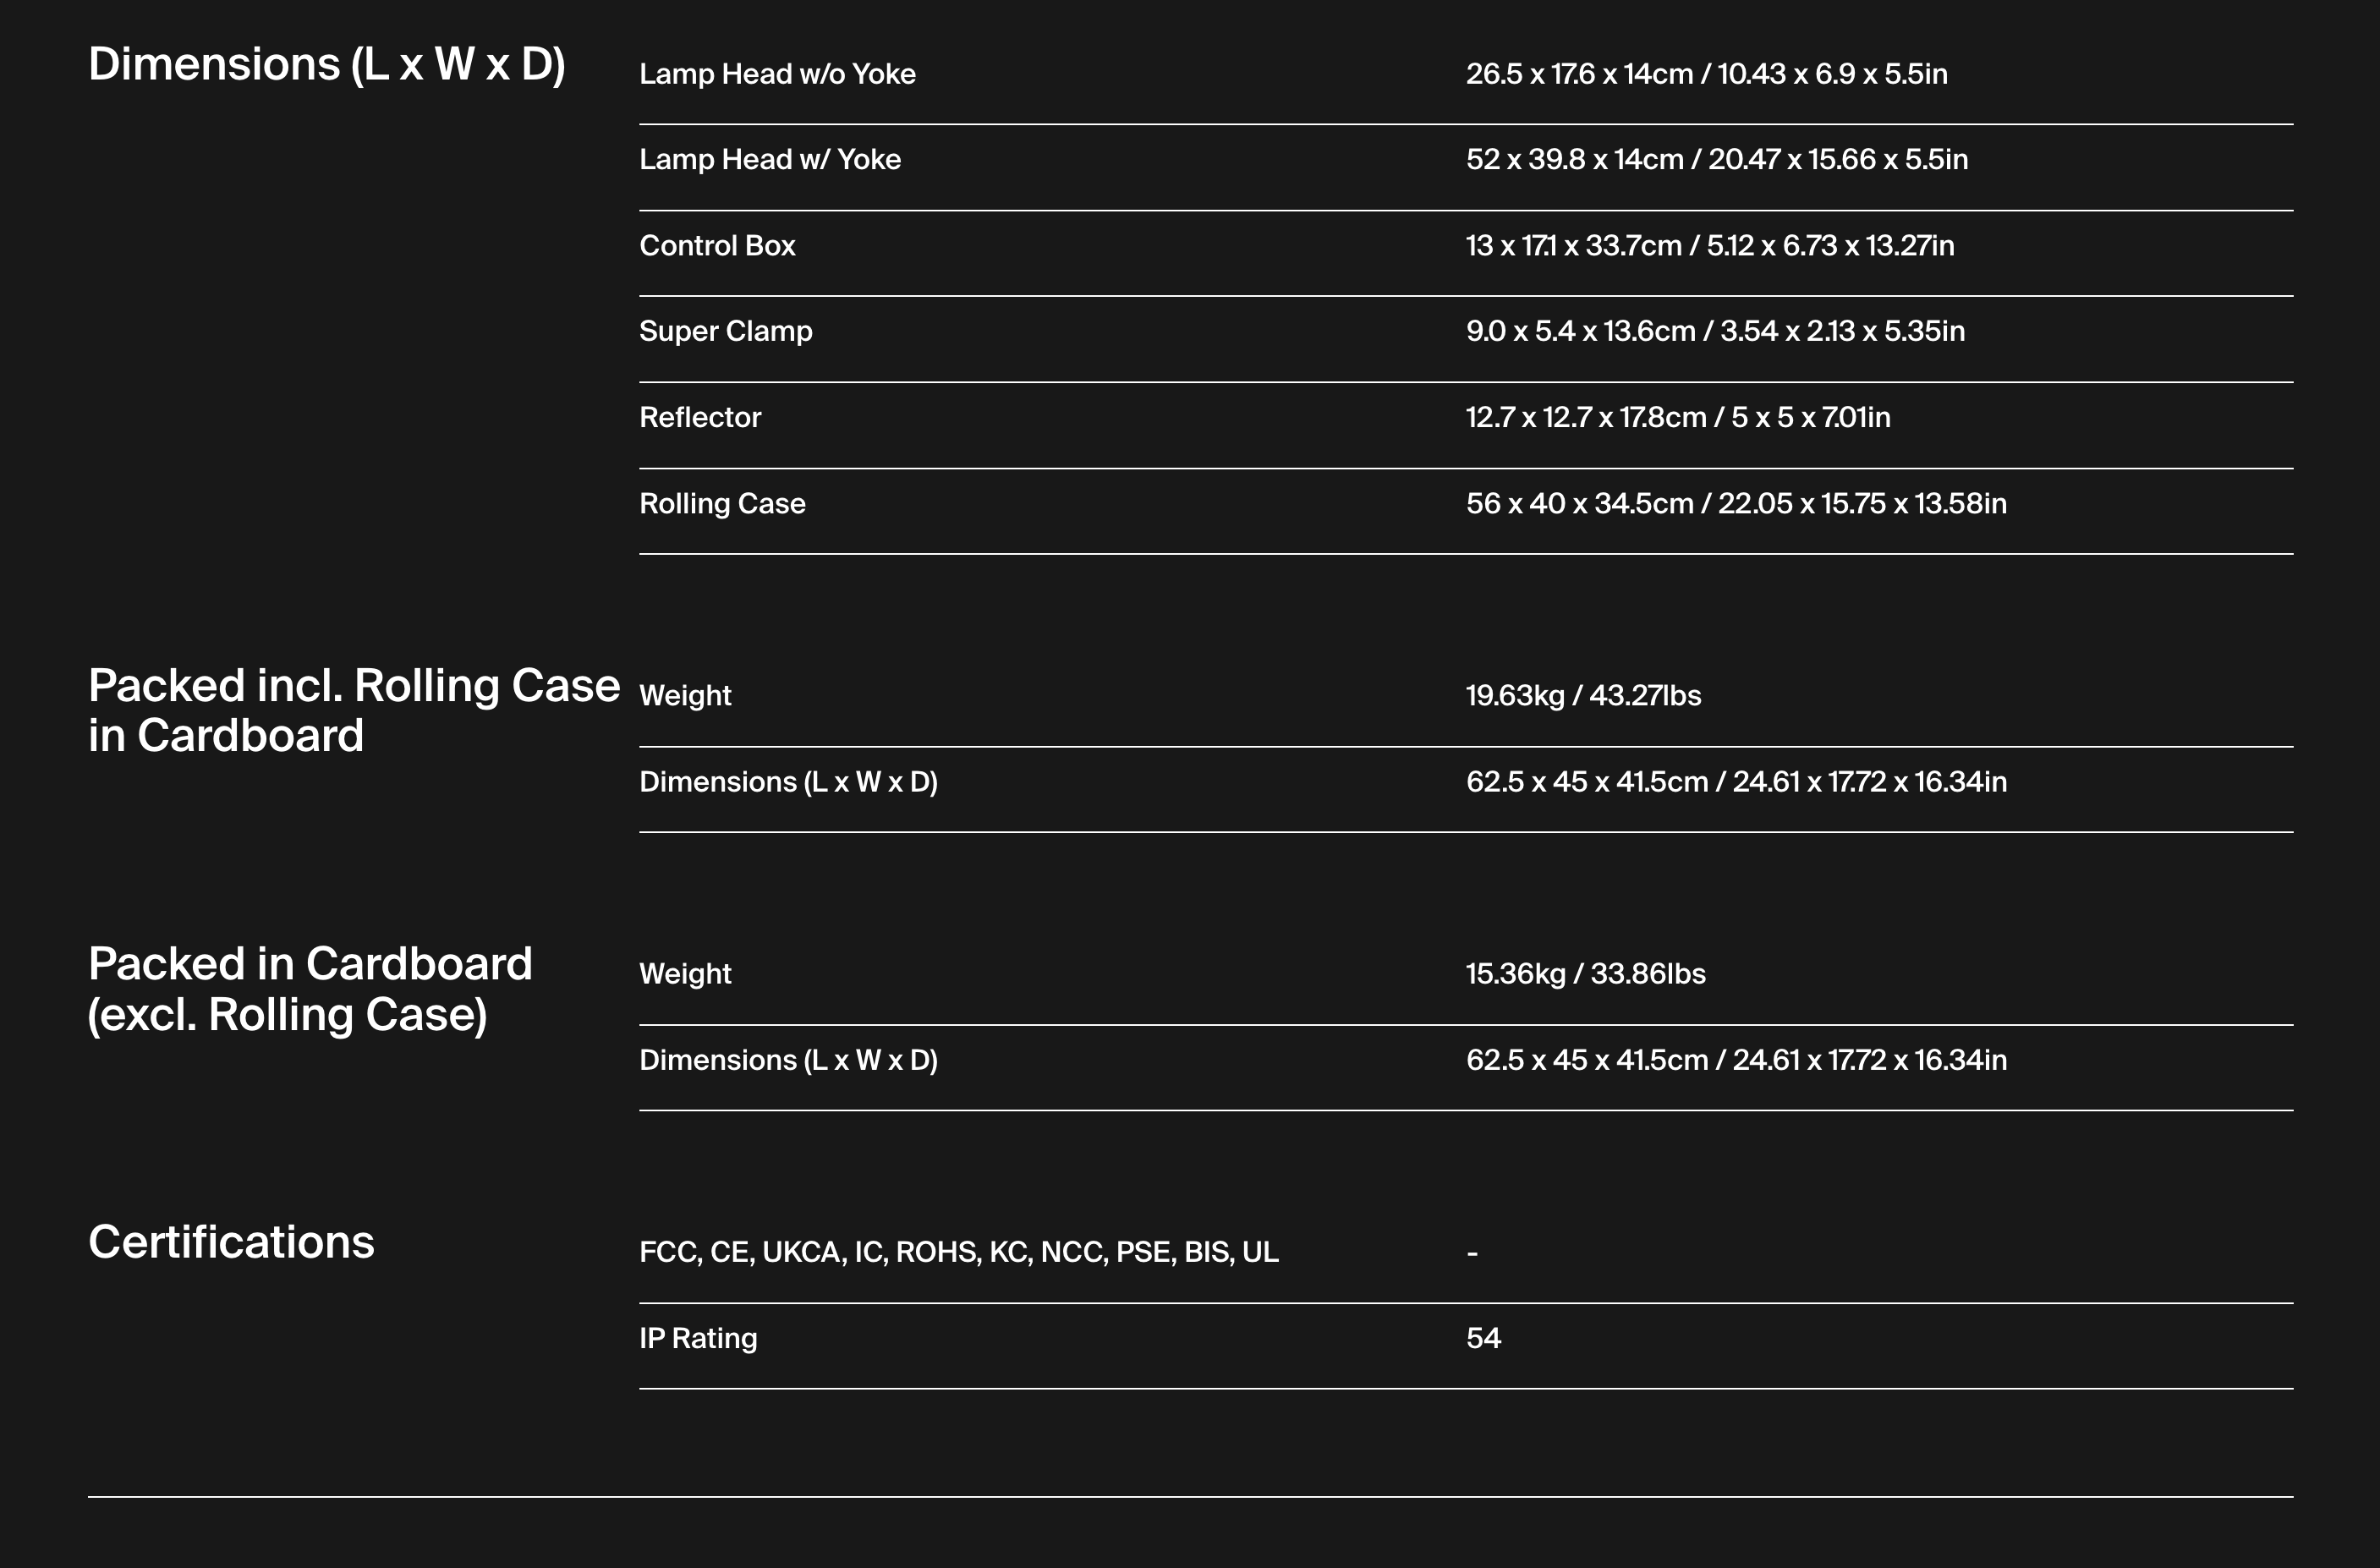Click the Lamp Head w/ Yoke dimensions value
The height and width of the screenshot is (1568, 2380).
click(1717, 160)
